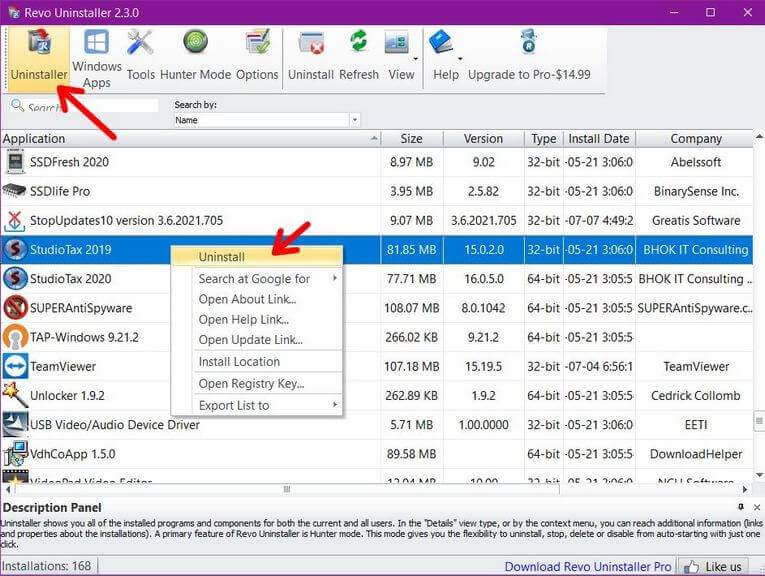This screenshot has height=576, width=765.
Task: Open the Help book icon
Action: tap(441, 42)
